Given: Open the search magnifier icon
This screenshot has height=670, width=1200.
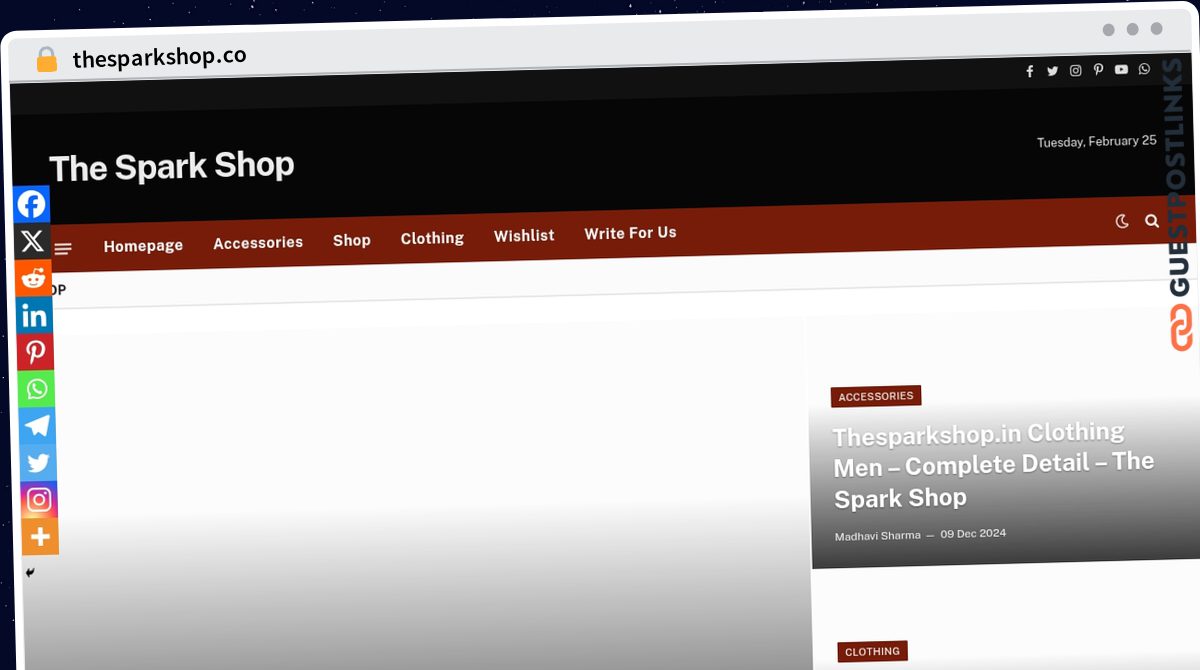Looking at the screenshot, I should coord(1152,221).
